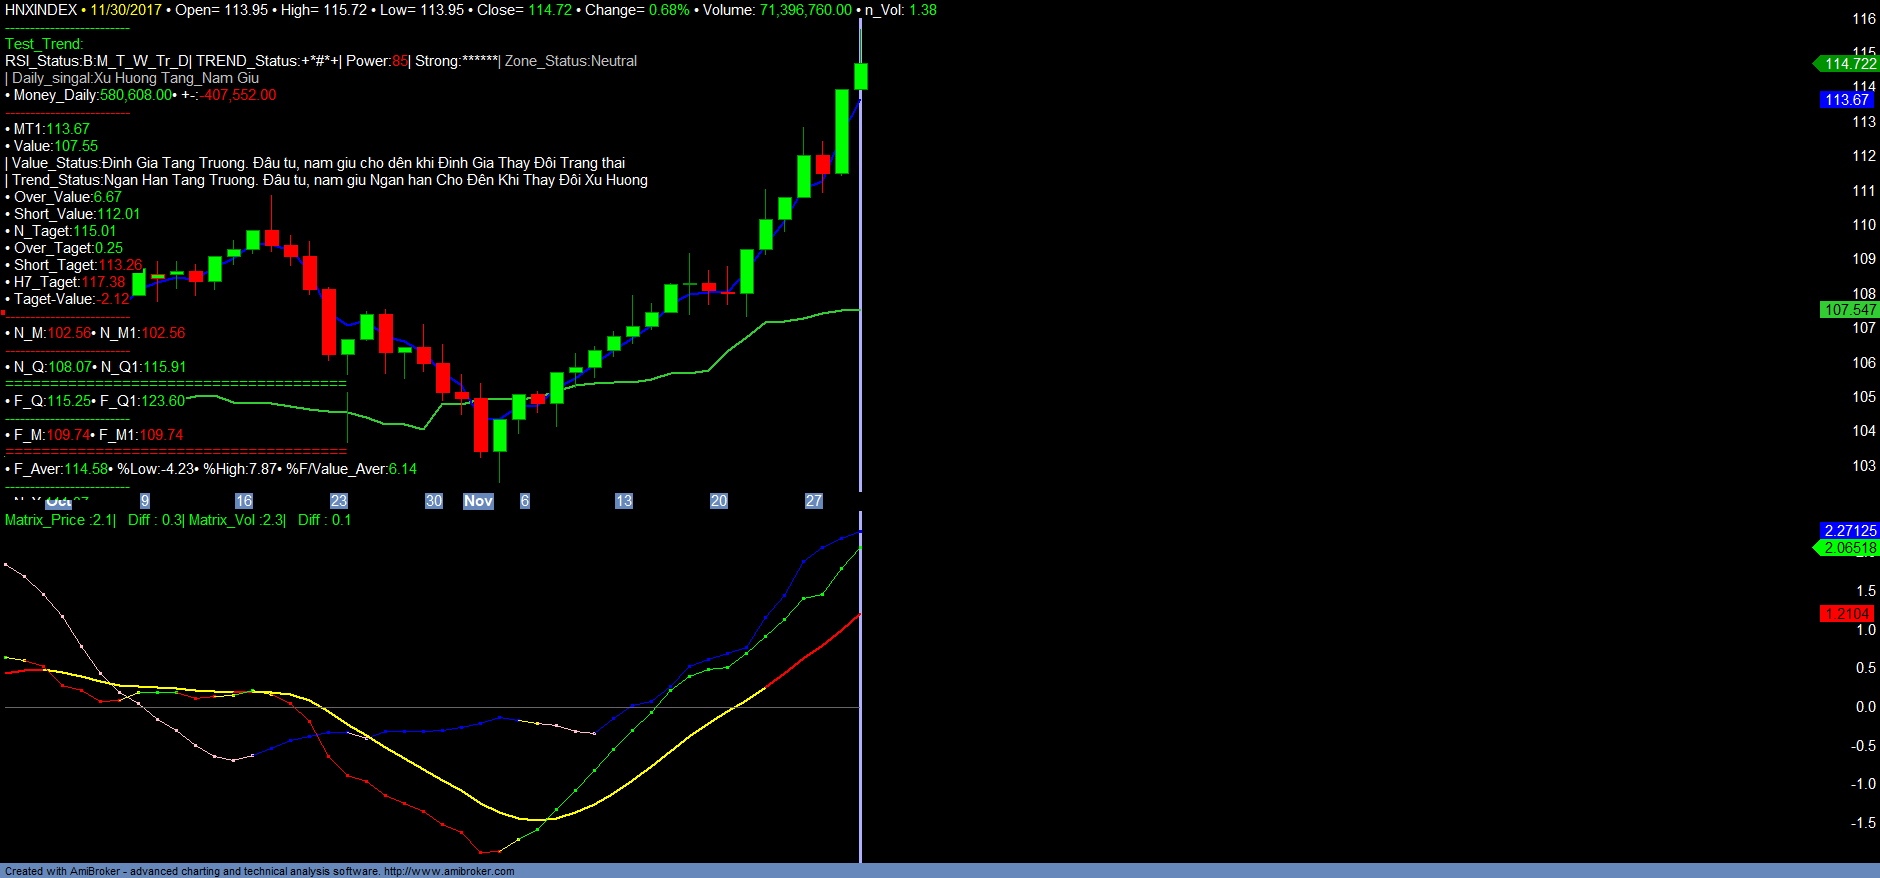Screen dimensions: 1880x878
Task: Click the Short_Value:112.01 reading
Action: [x=77, y=214]
